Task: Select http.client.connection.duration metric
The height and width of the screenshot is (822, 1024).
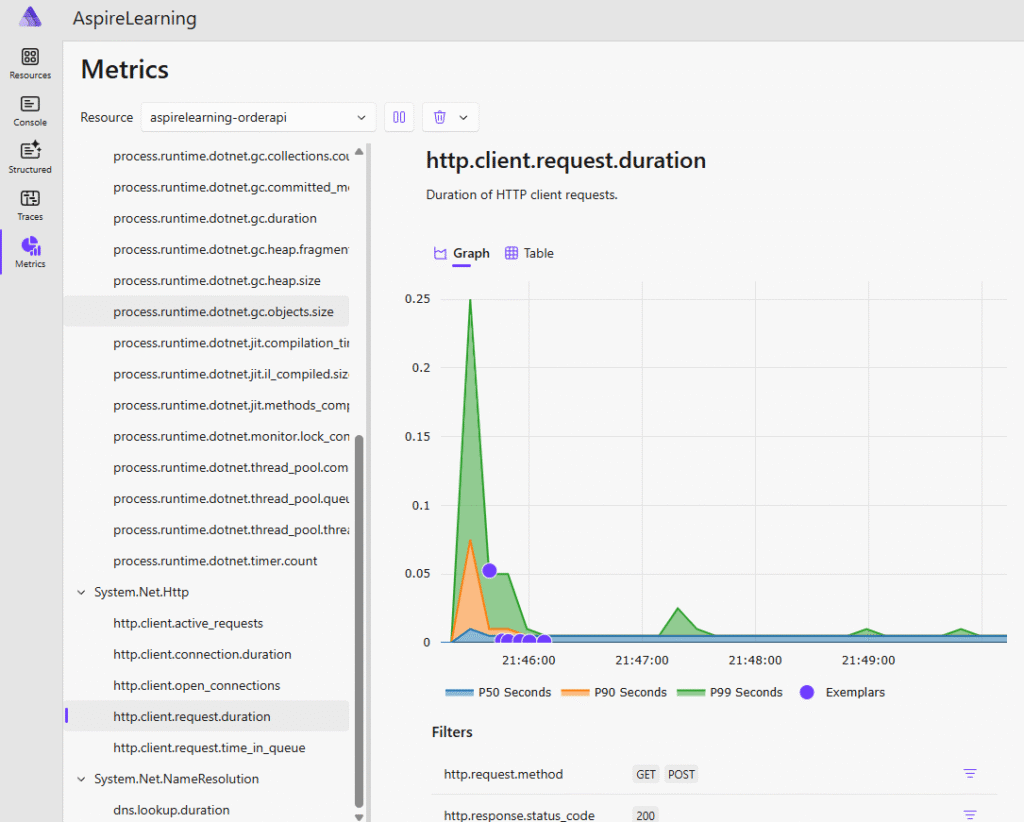Action: (202, 654)
